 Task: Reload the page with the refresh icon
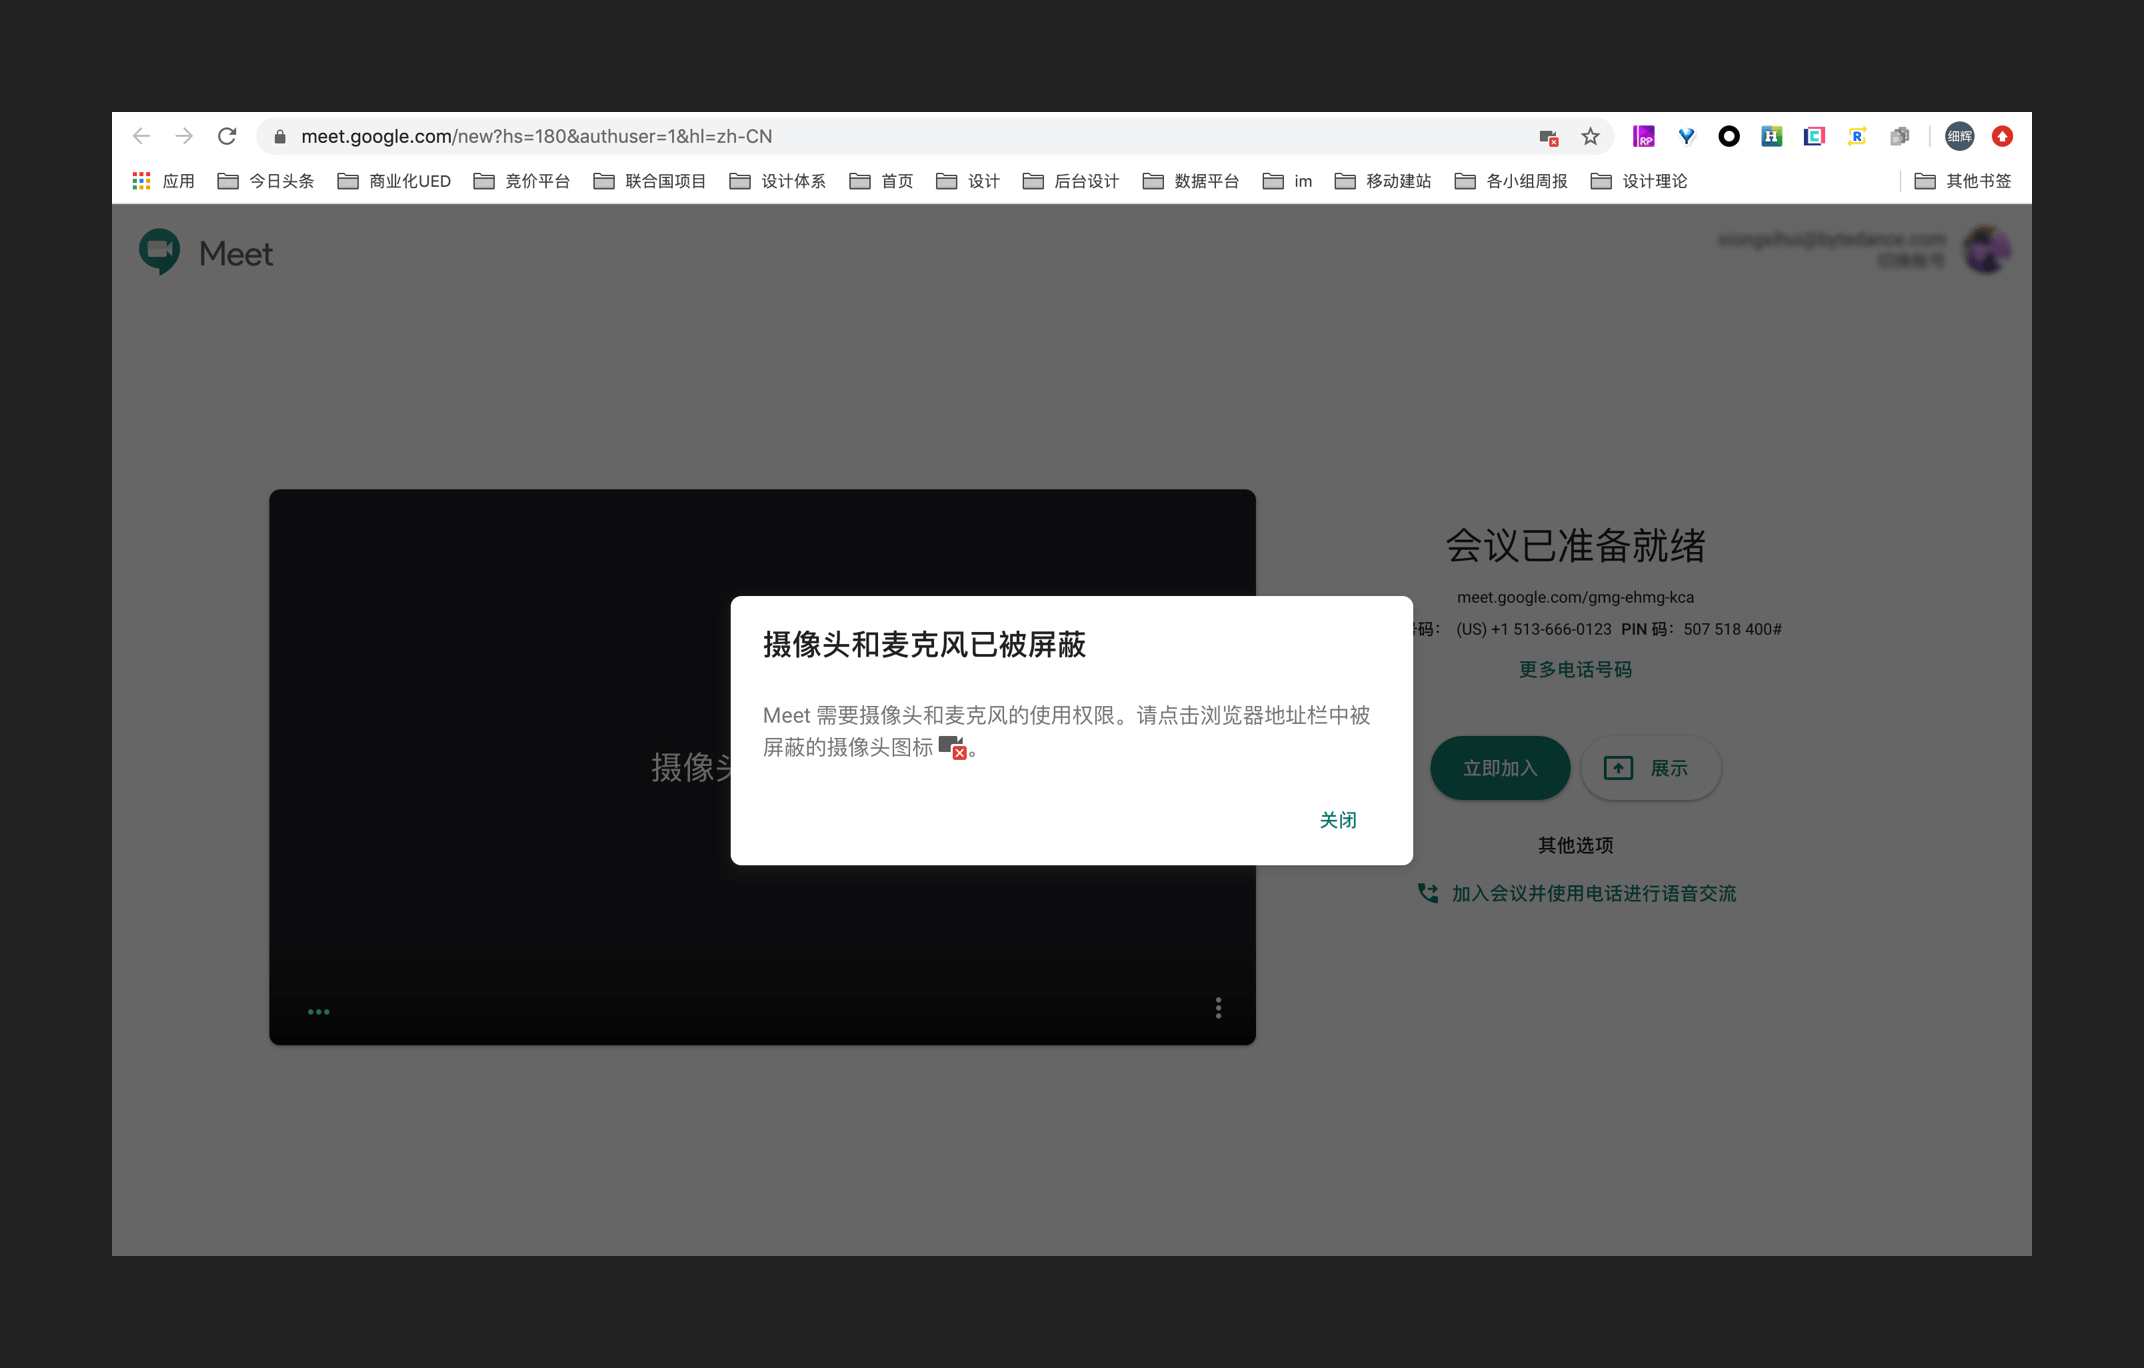[x=227, y=136]
